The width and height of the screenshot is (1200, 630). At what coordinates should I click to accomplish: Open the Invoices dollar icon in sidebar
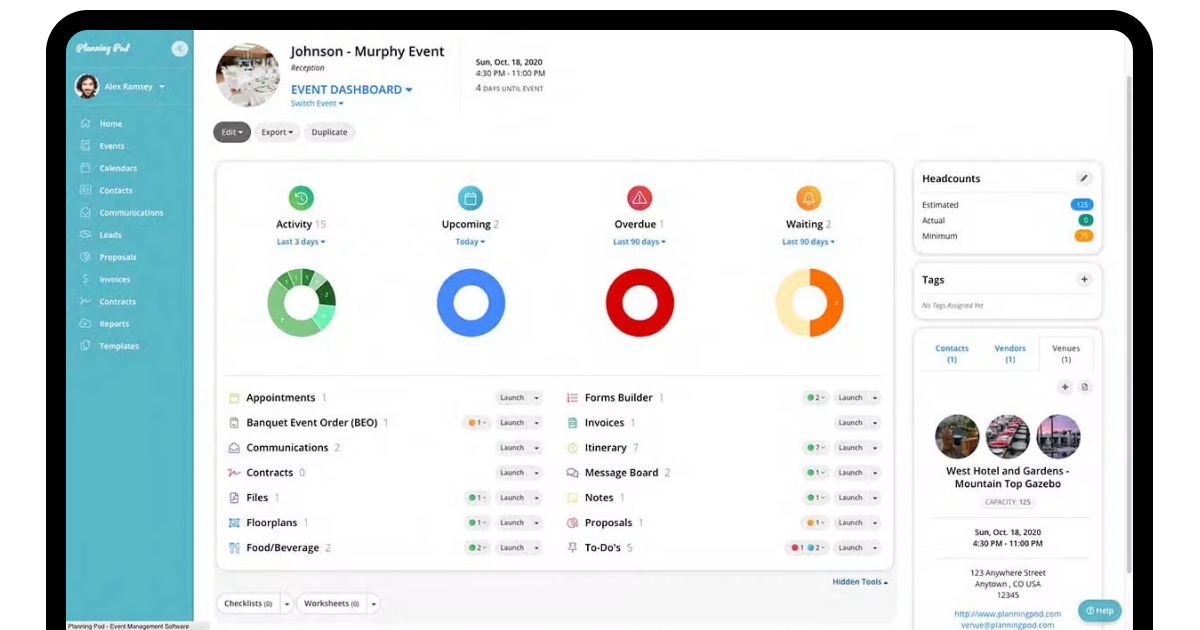coord(86,279)
